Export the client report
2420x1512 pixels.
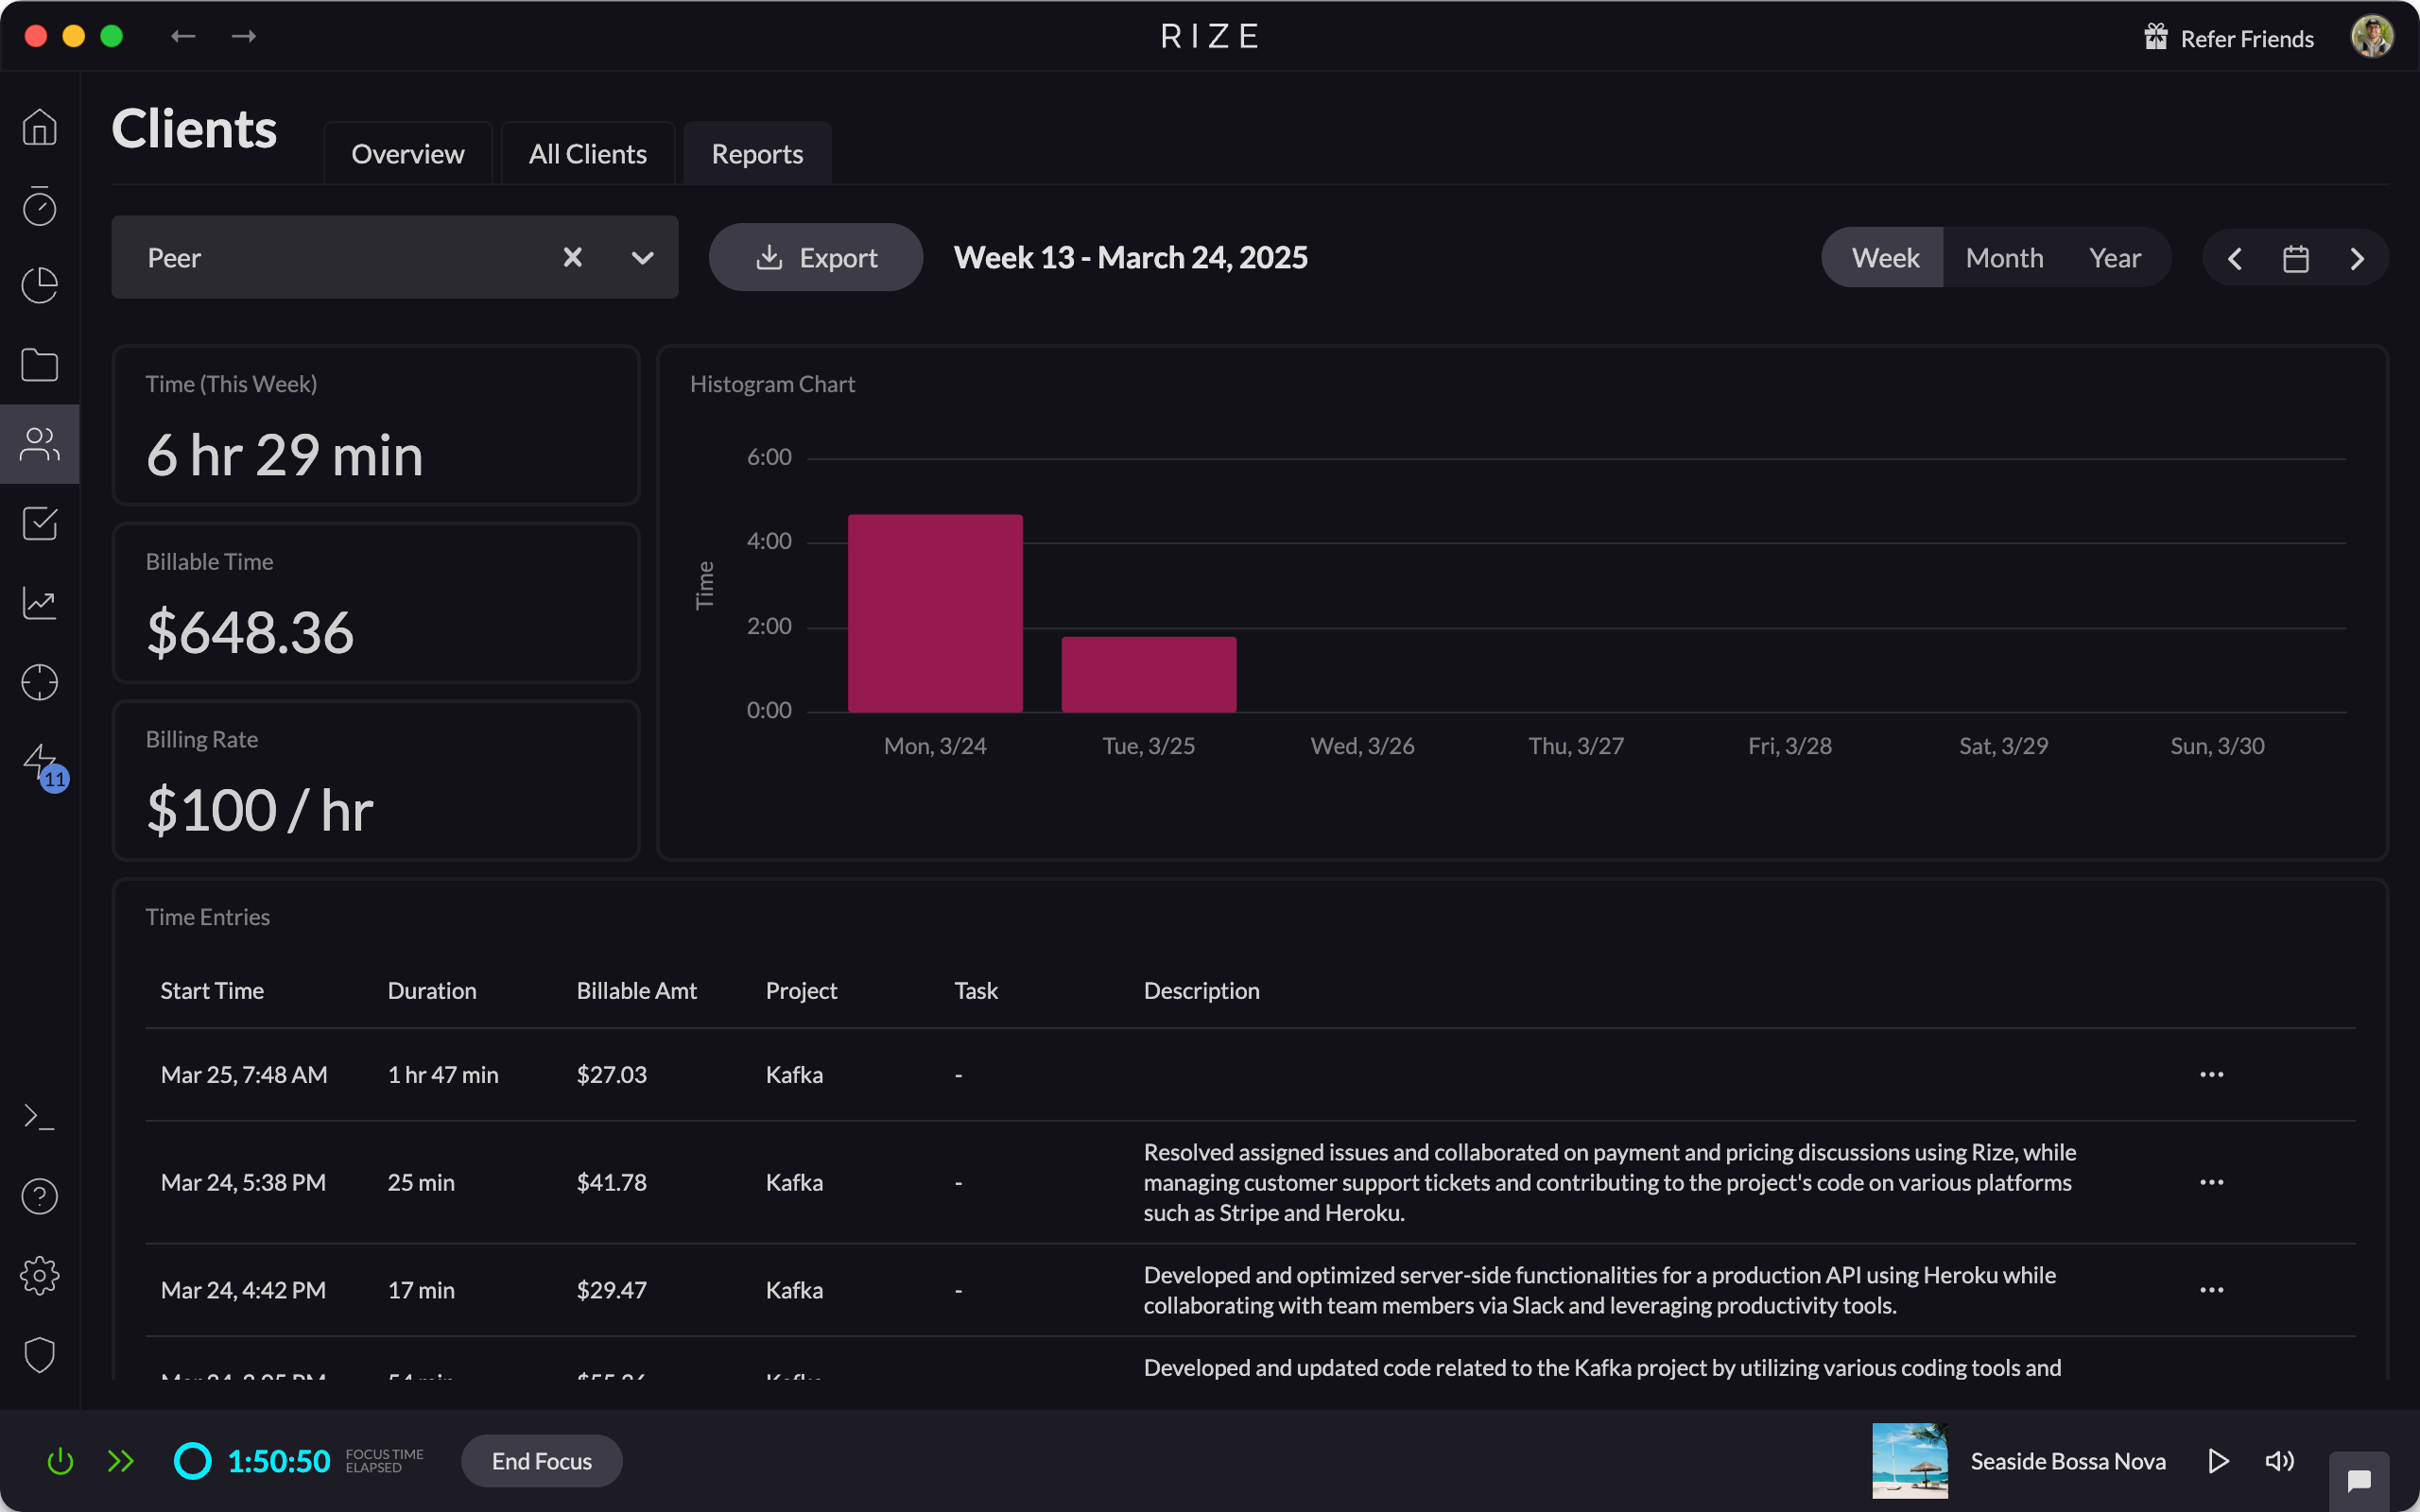815,257
